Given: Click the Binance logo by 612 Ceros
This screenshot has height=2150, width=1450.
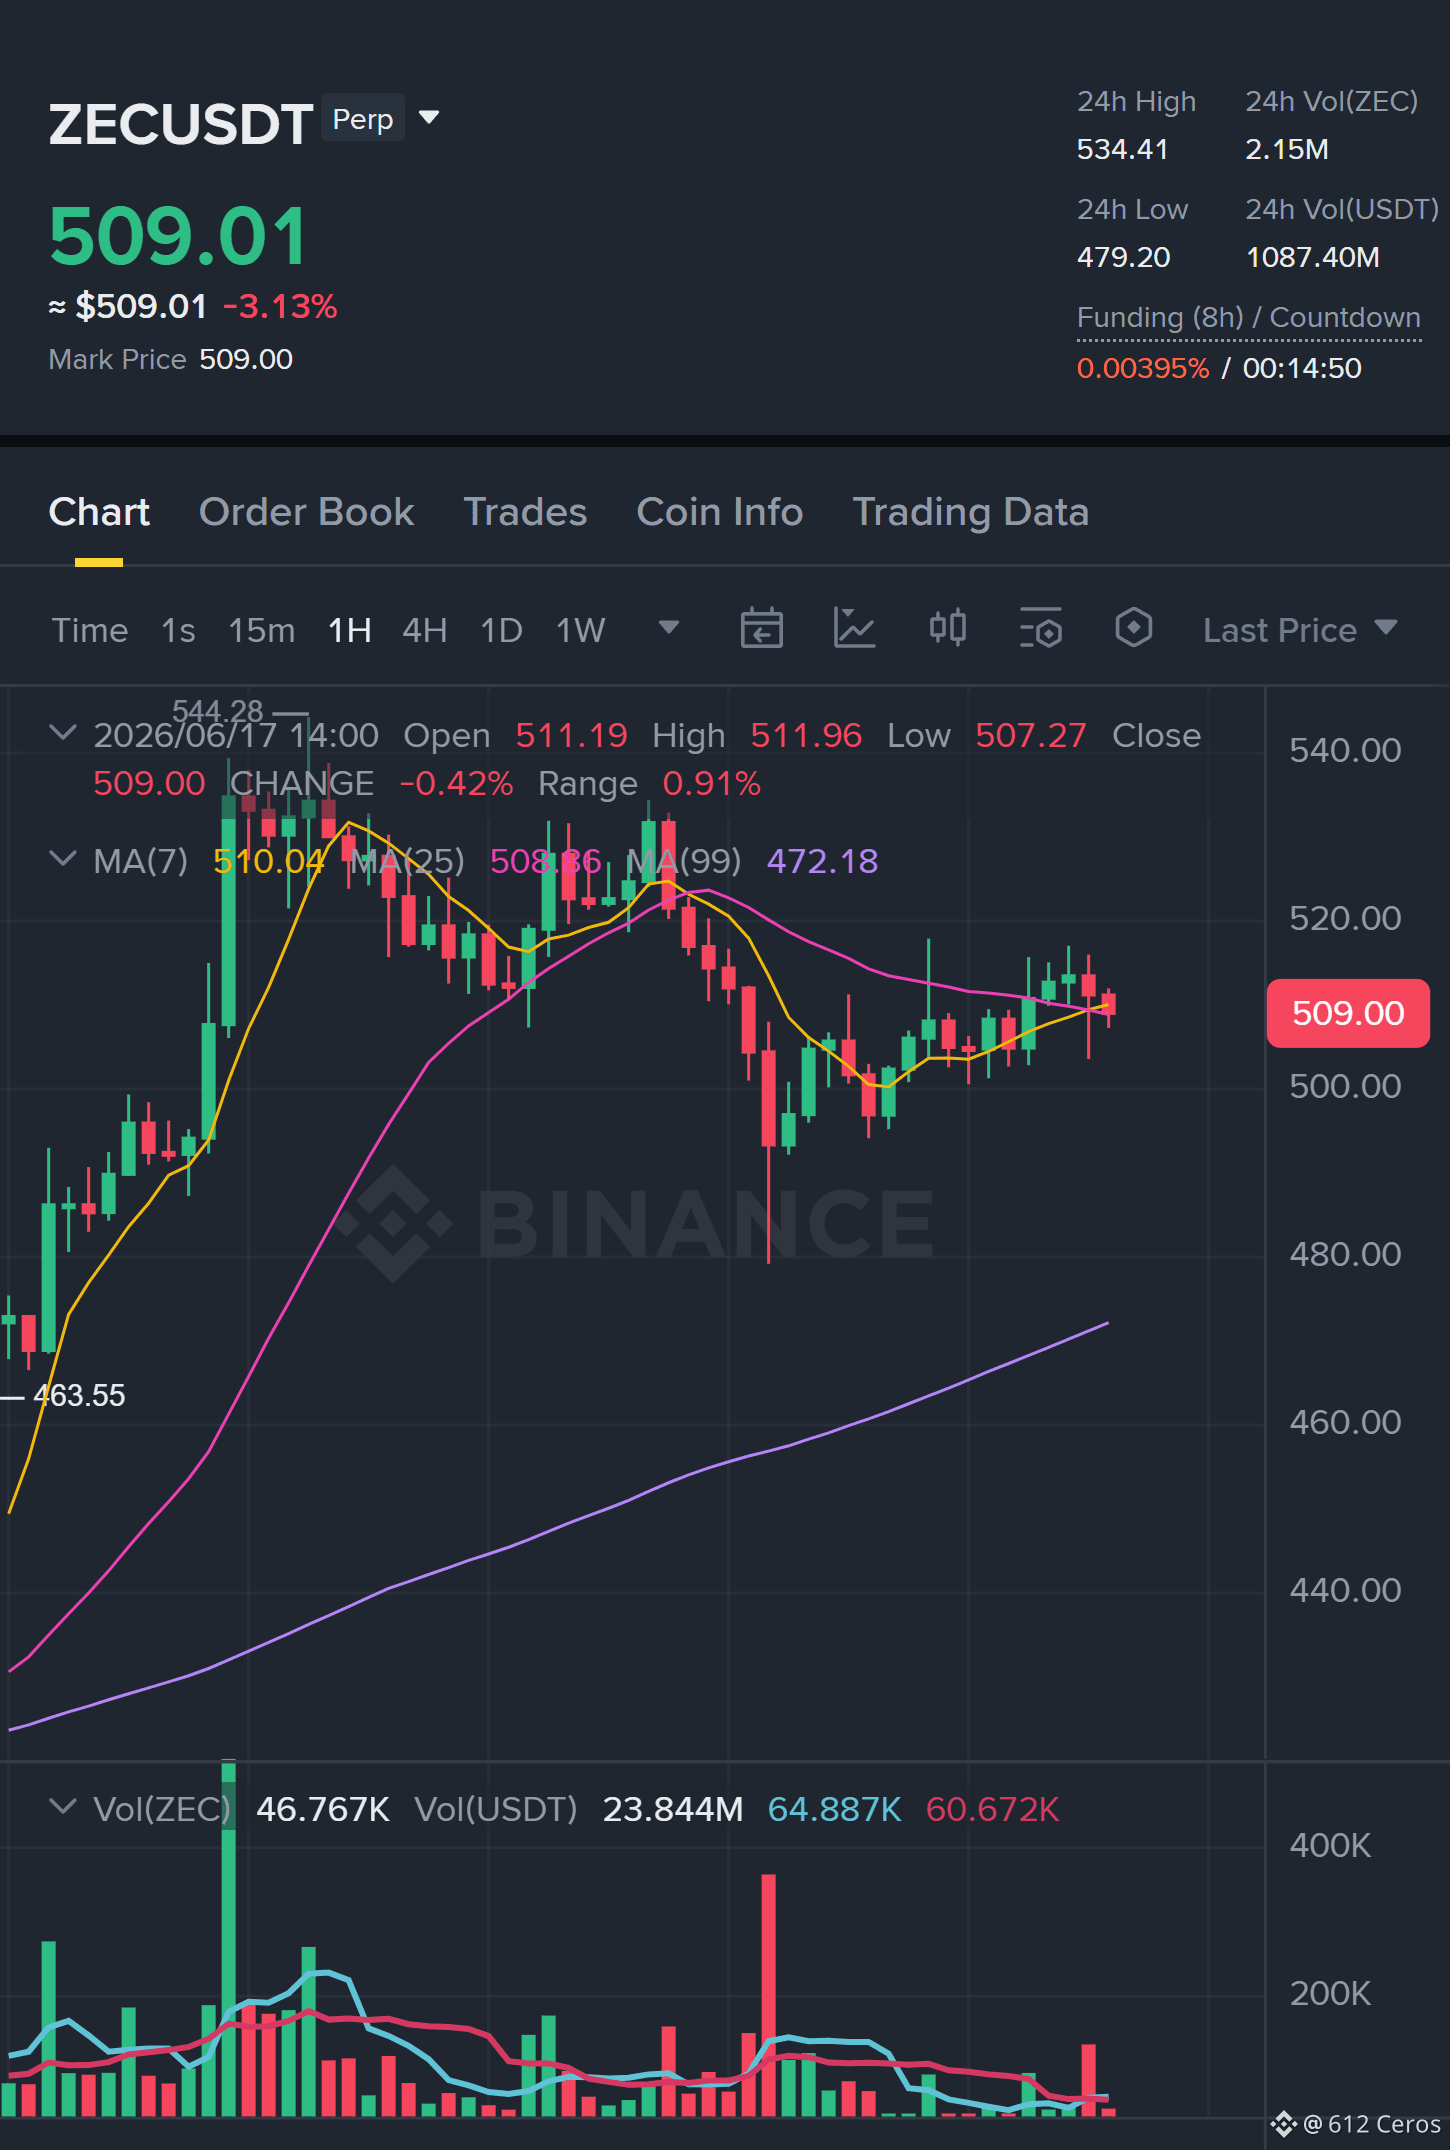Looking at the screenshot, I should 1284,2123.
